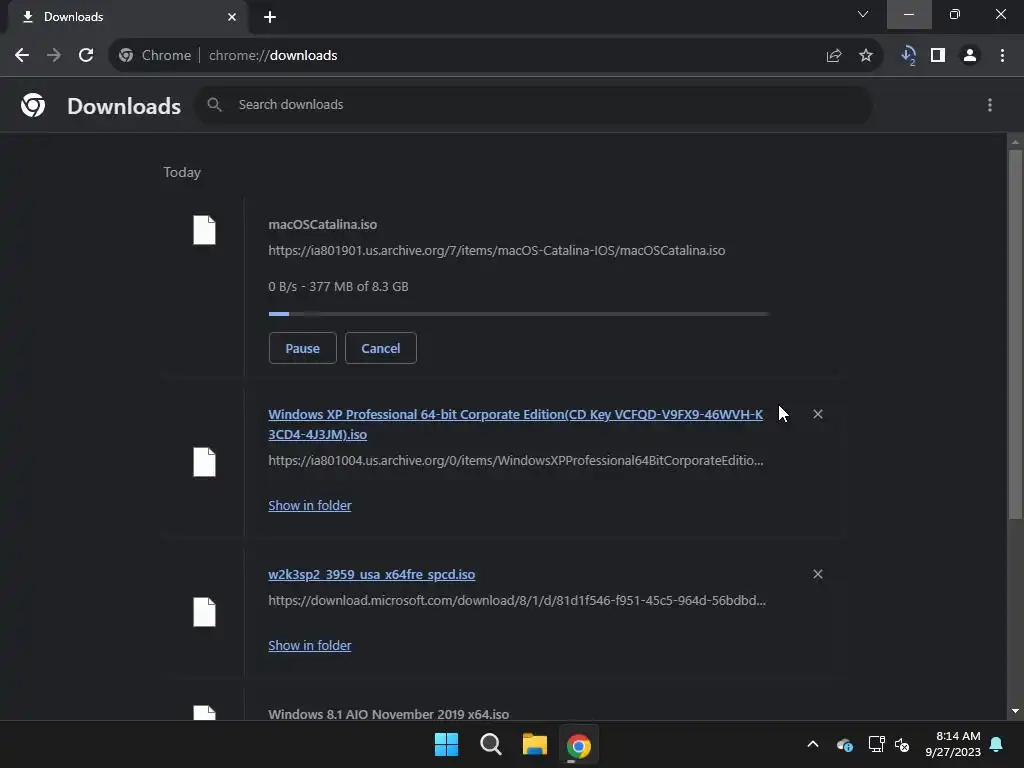Click the Chrome icon in the taskbar

coord(578,745)
